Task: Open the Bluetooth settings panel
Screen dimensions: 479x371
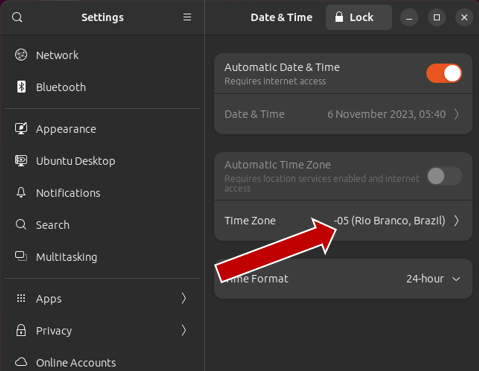Action: (102, 87)
